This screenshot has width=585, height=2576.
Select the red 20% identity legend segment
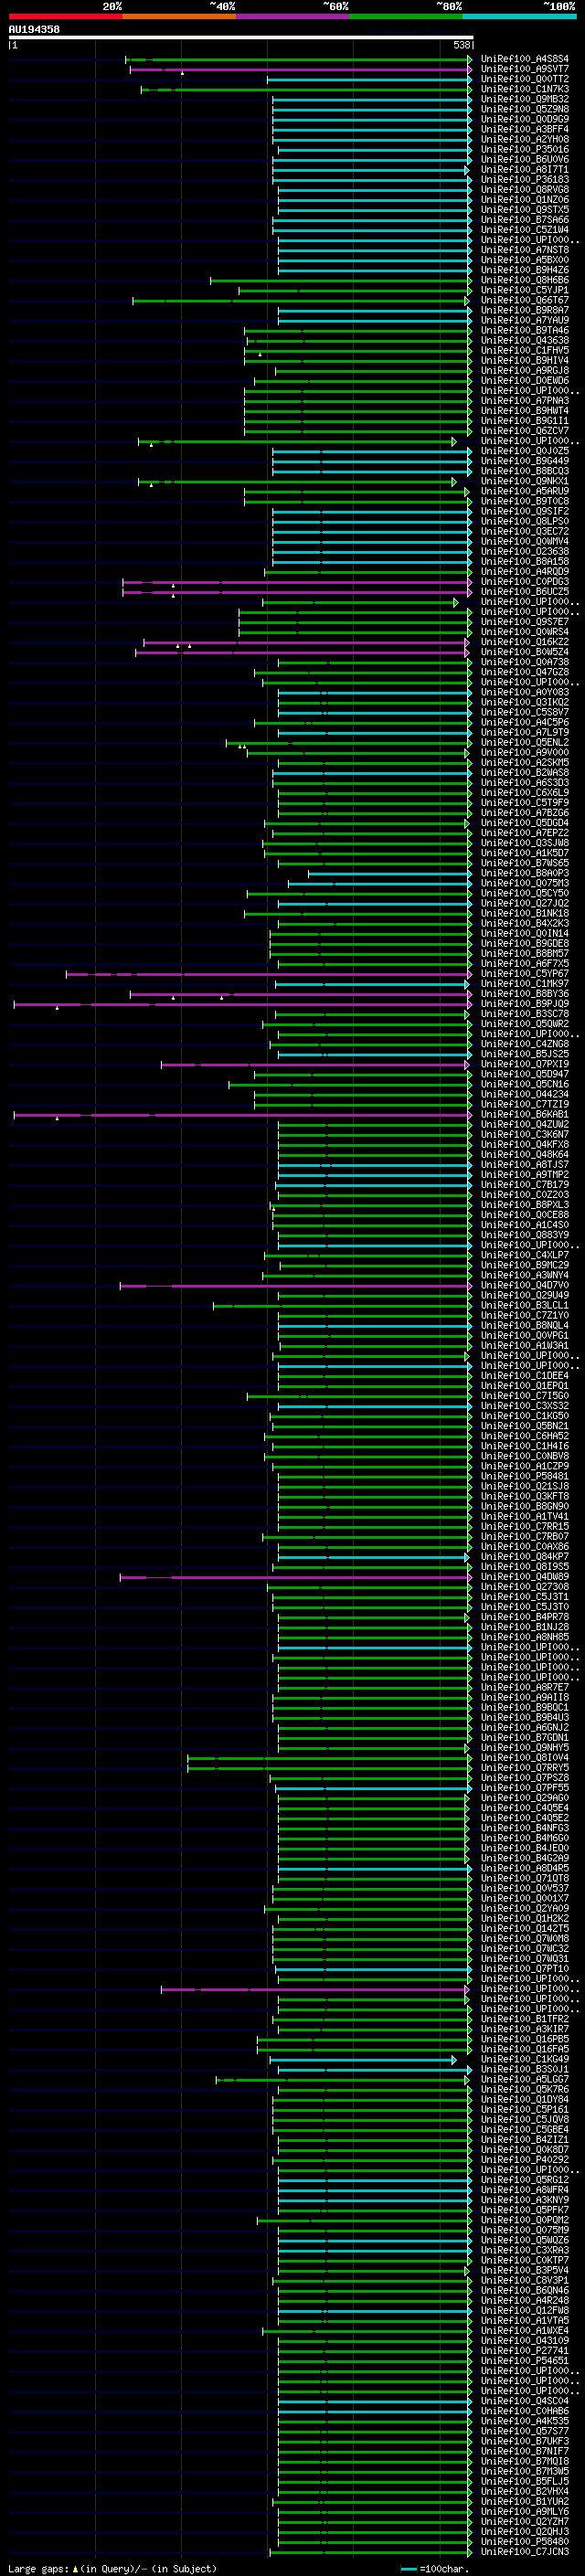(x=65, y=16)
